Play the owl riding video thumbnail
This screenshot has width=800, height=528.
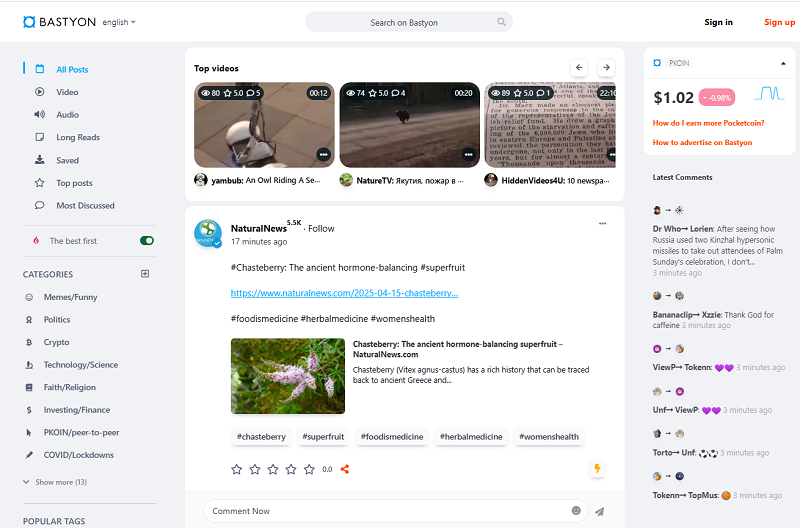click(x=264, y=125)
